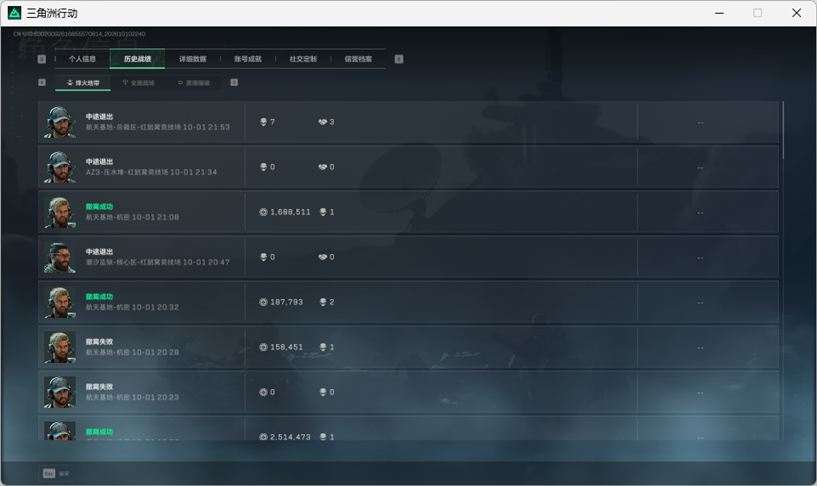Click the green extraction-success label in 20:32 row
Screen dimensions: 817x486
[x=100, y=296]
